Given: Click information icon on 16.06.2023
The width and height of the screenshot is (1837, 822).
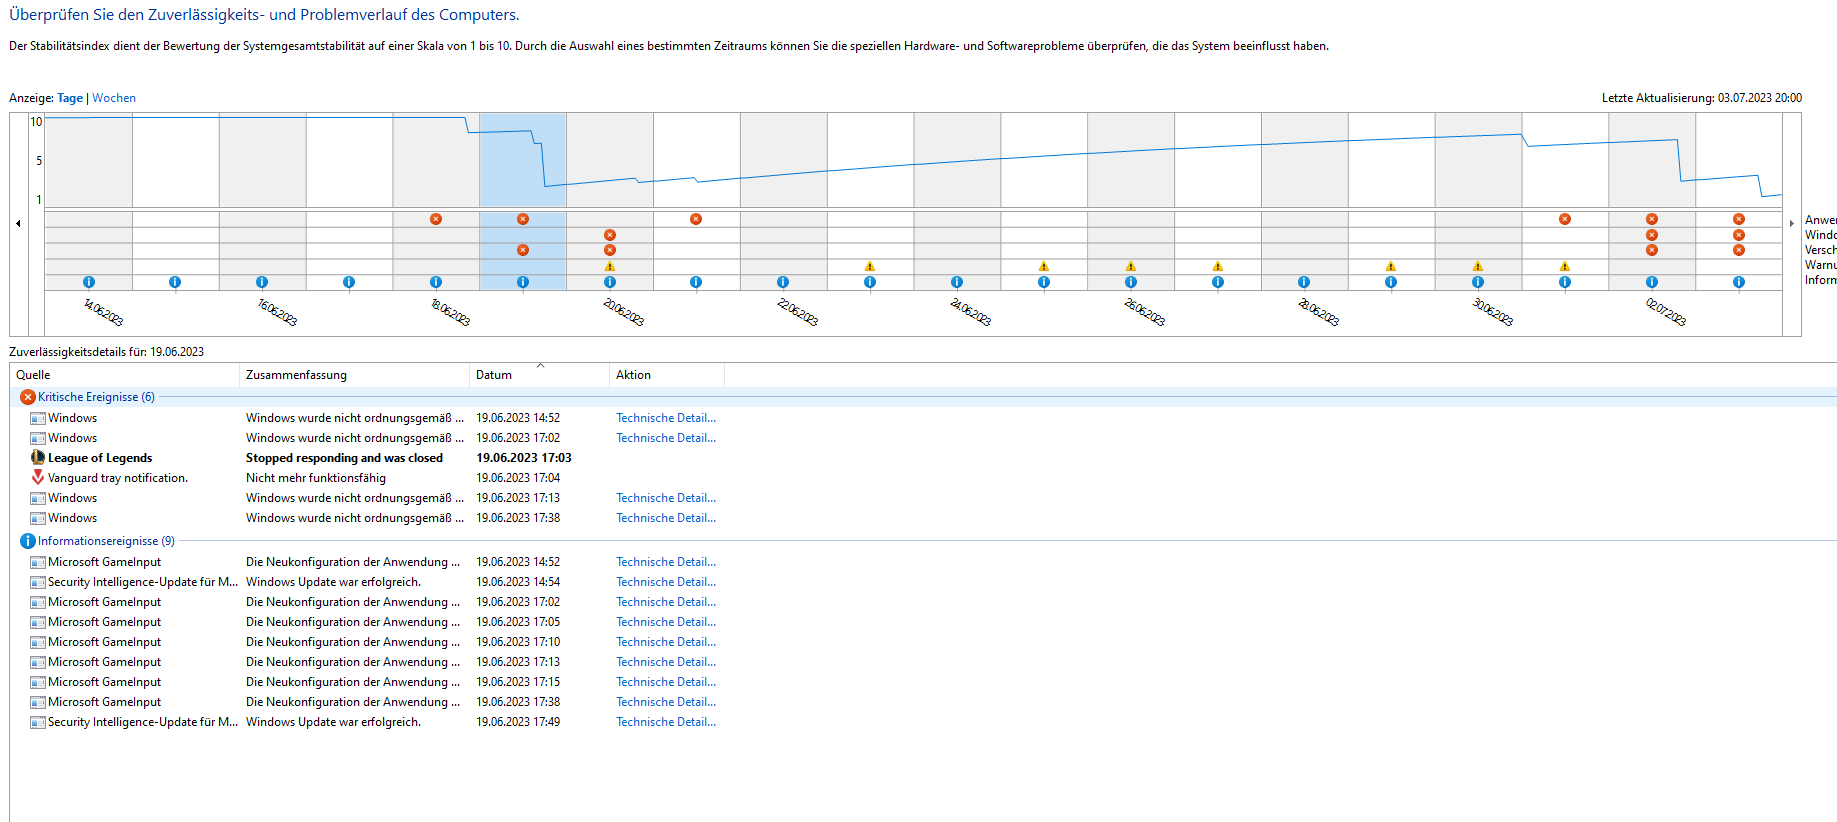Looking at the screenshot, I should pyautogui.click(x=262, y=282).
